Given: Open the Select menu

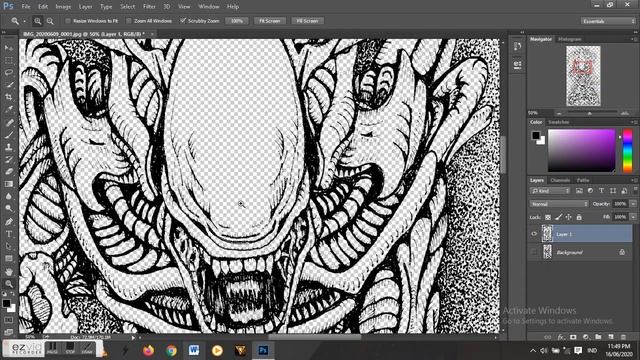Looking at the screenshot, I should pos(127,7).
